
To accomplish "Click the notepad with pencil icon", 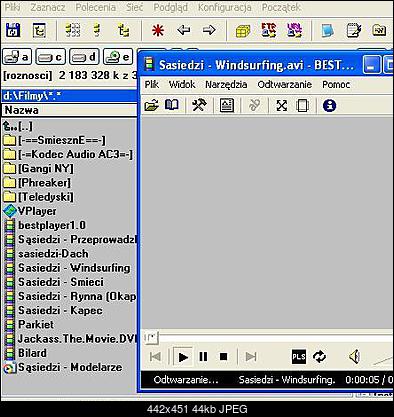I will pyautogui.click(x=354, y=30).
